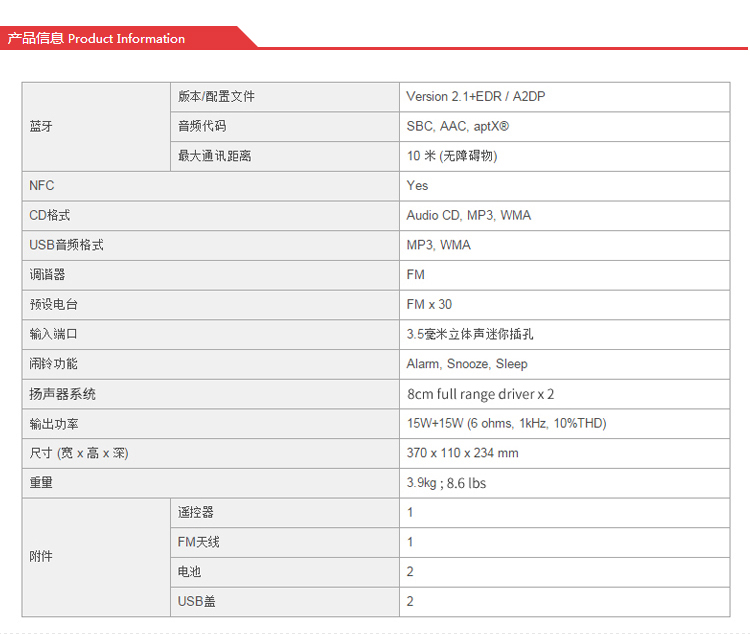Click the Audio CD, MP3, WMA value
Viewport: 750px width, 635px height.
(x=468, y=216)
